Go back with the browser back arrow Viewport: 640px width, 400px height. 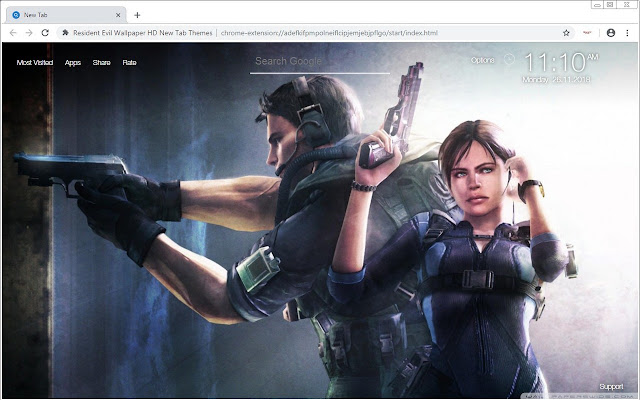[x=13, y=33]
